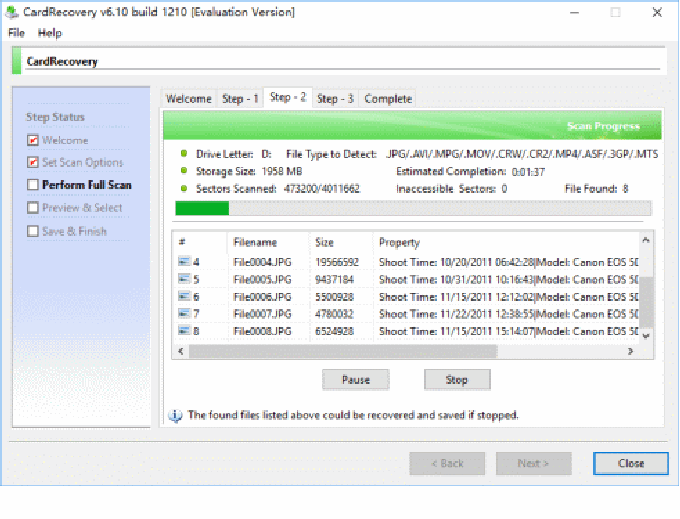Image resolution: width=680 pixels, height=519 pixels.
Task: Stop the scan with the Stop button
Action: [x=457, y=380]
